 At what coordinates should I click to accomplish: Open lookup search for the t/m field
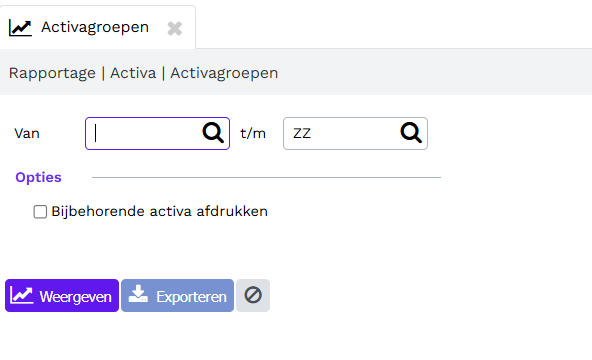tap(411, 133)
